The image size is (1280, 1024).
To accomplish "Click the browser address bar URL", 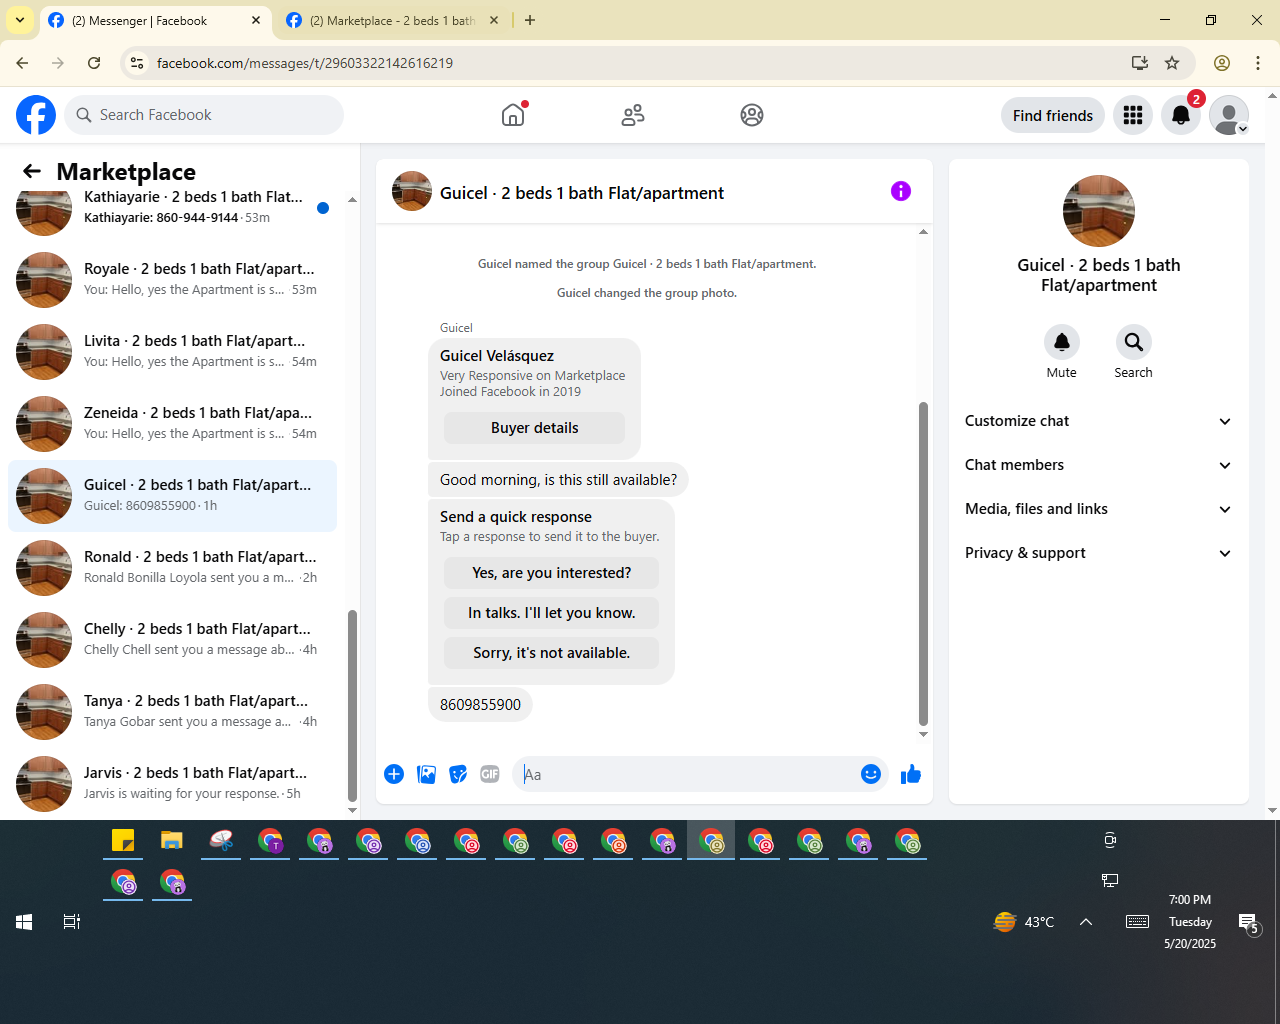I will pyautogui.click(x=305, y=63).
